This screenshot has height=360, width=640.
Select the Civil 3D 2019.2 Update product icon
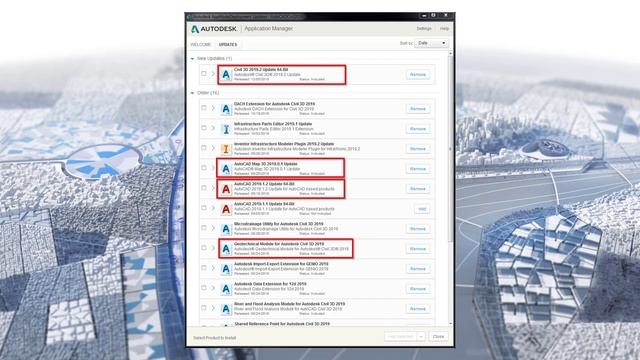click(226, 75)
